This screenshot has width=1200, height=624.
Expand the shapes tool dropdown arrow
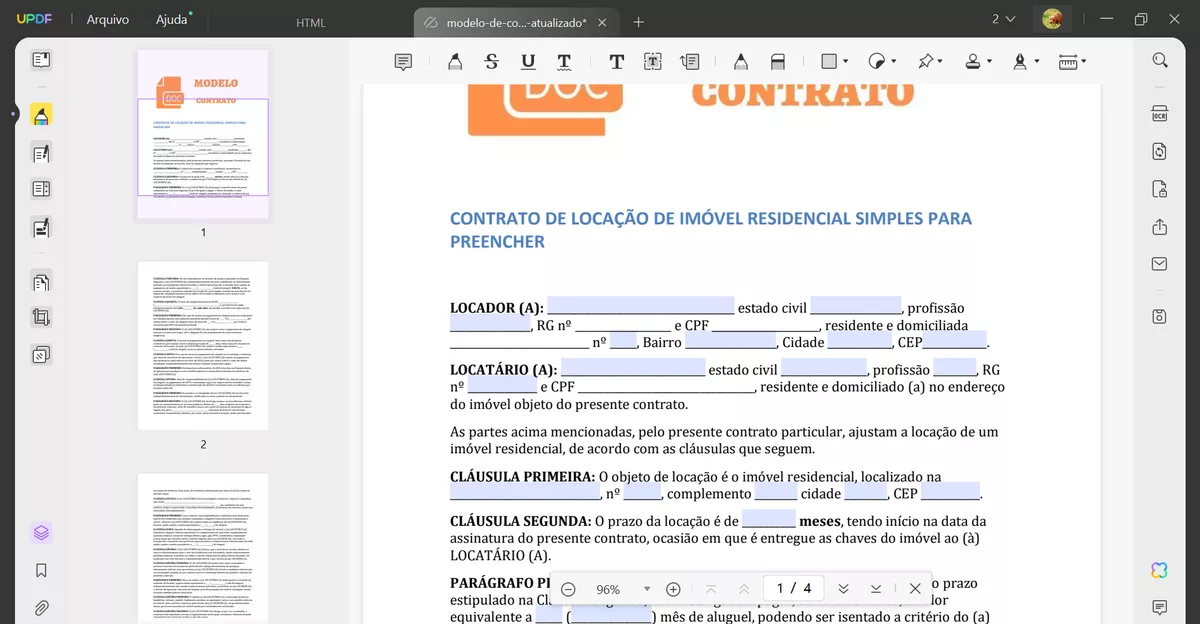(x=844, y=61)
